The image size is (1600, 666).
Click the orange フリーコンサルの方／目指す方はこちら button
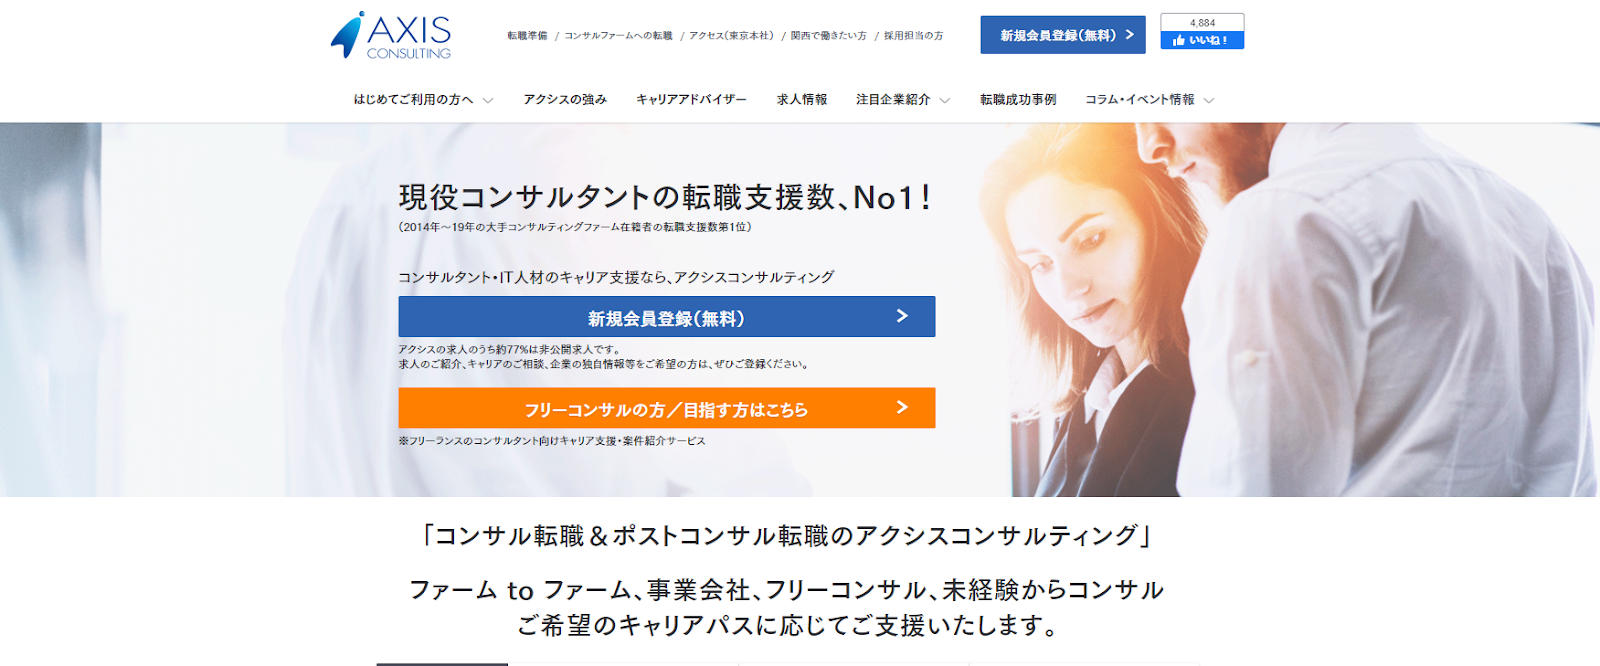[x=667, y=408]
